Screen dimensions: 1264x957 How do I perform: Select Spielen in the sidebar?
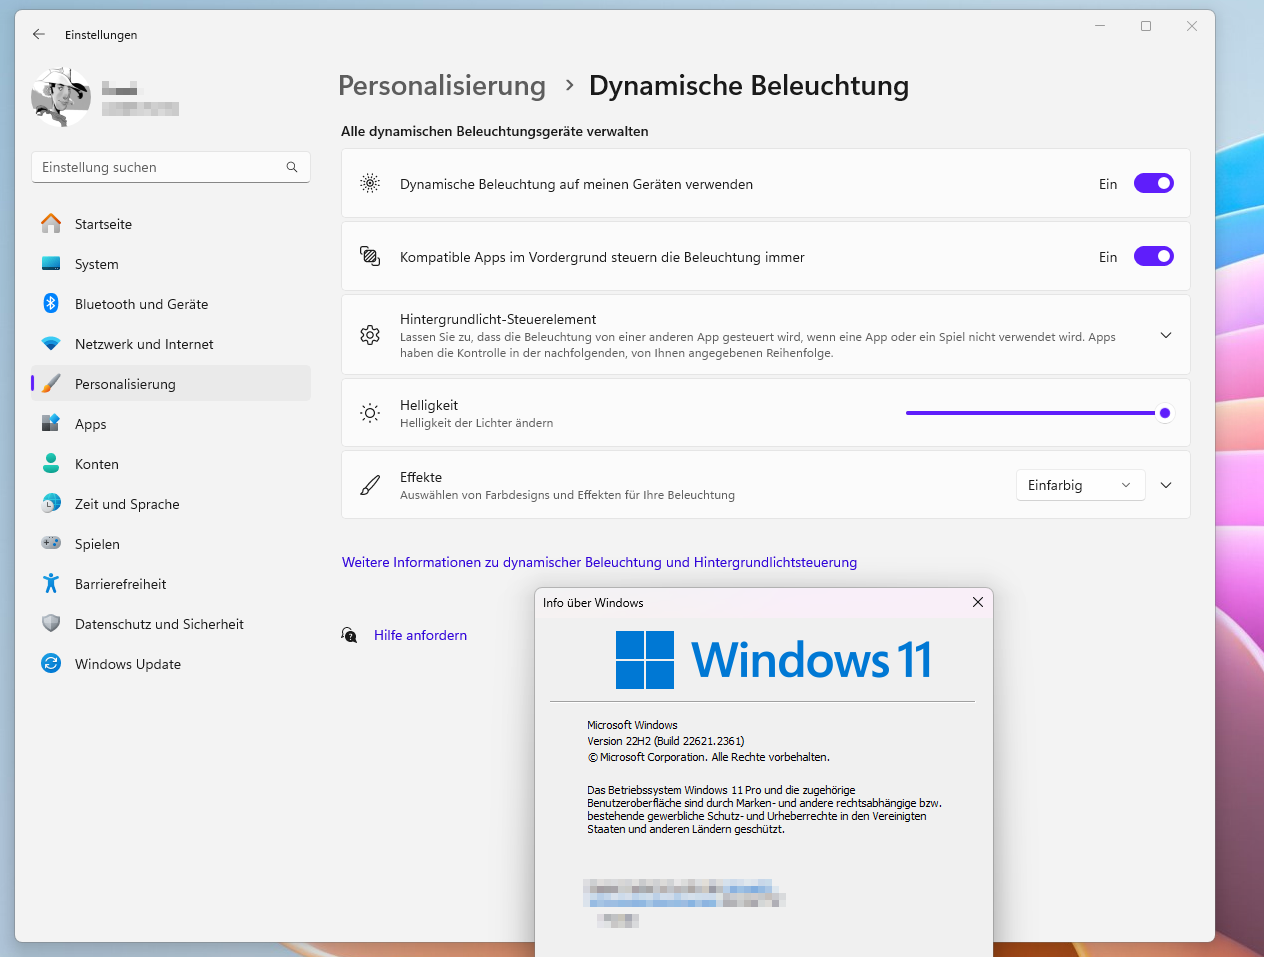171,544
